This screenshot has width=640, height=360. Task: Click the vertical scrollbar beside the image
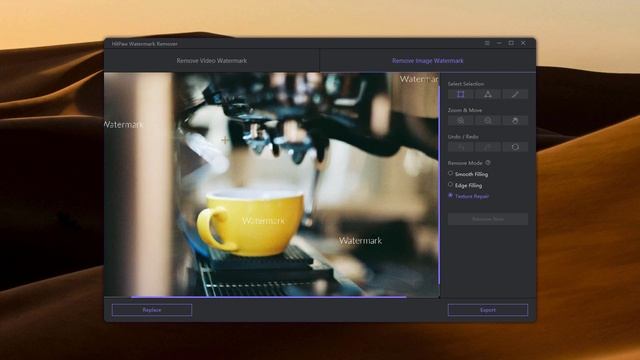[439, 184]
